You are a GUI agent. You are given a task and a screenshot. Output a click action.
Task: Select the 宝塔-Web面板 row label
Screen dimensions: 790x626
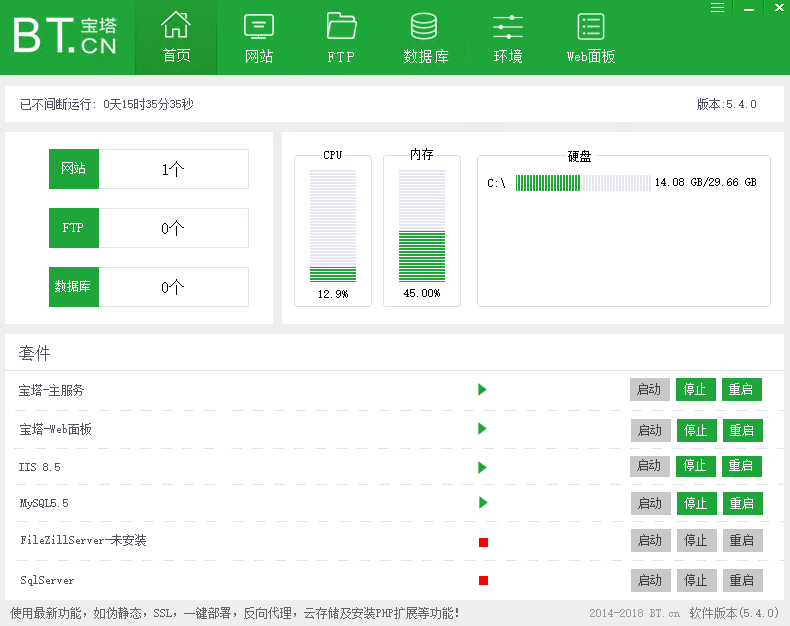coord(55,429)
